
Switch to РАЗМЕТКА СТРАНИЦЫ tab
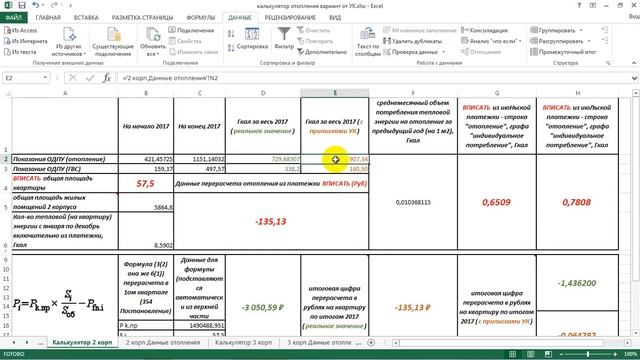(142, 18)
